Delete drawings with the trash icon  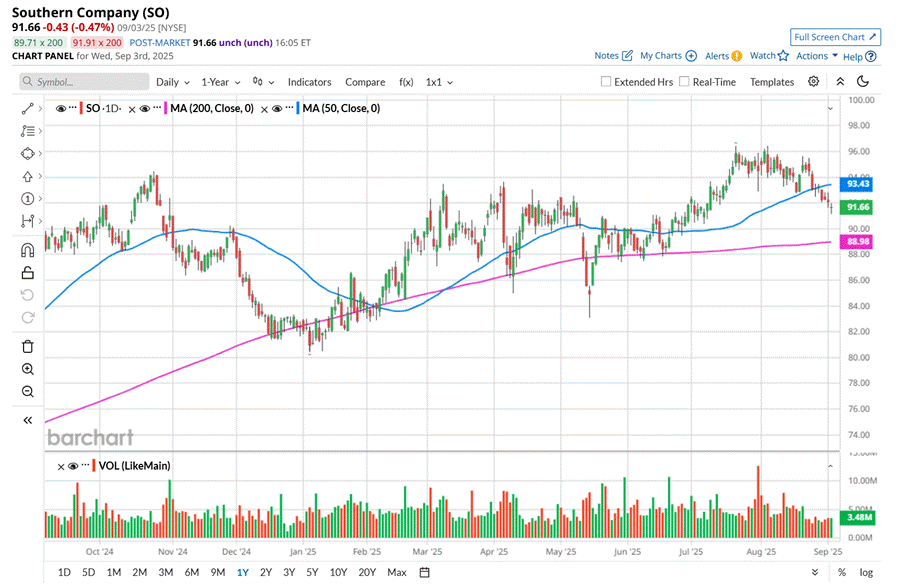tap(28, 346)
